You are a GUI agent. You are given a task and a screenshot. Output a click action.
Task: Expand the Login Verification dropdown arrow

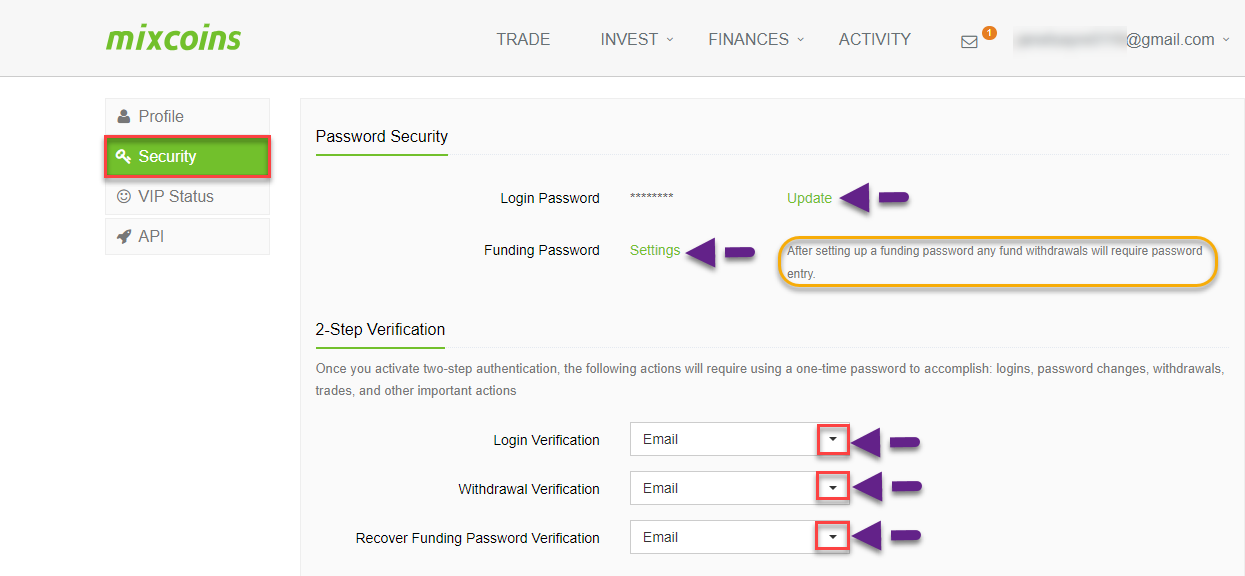(833, 439)
